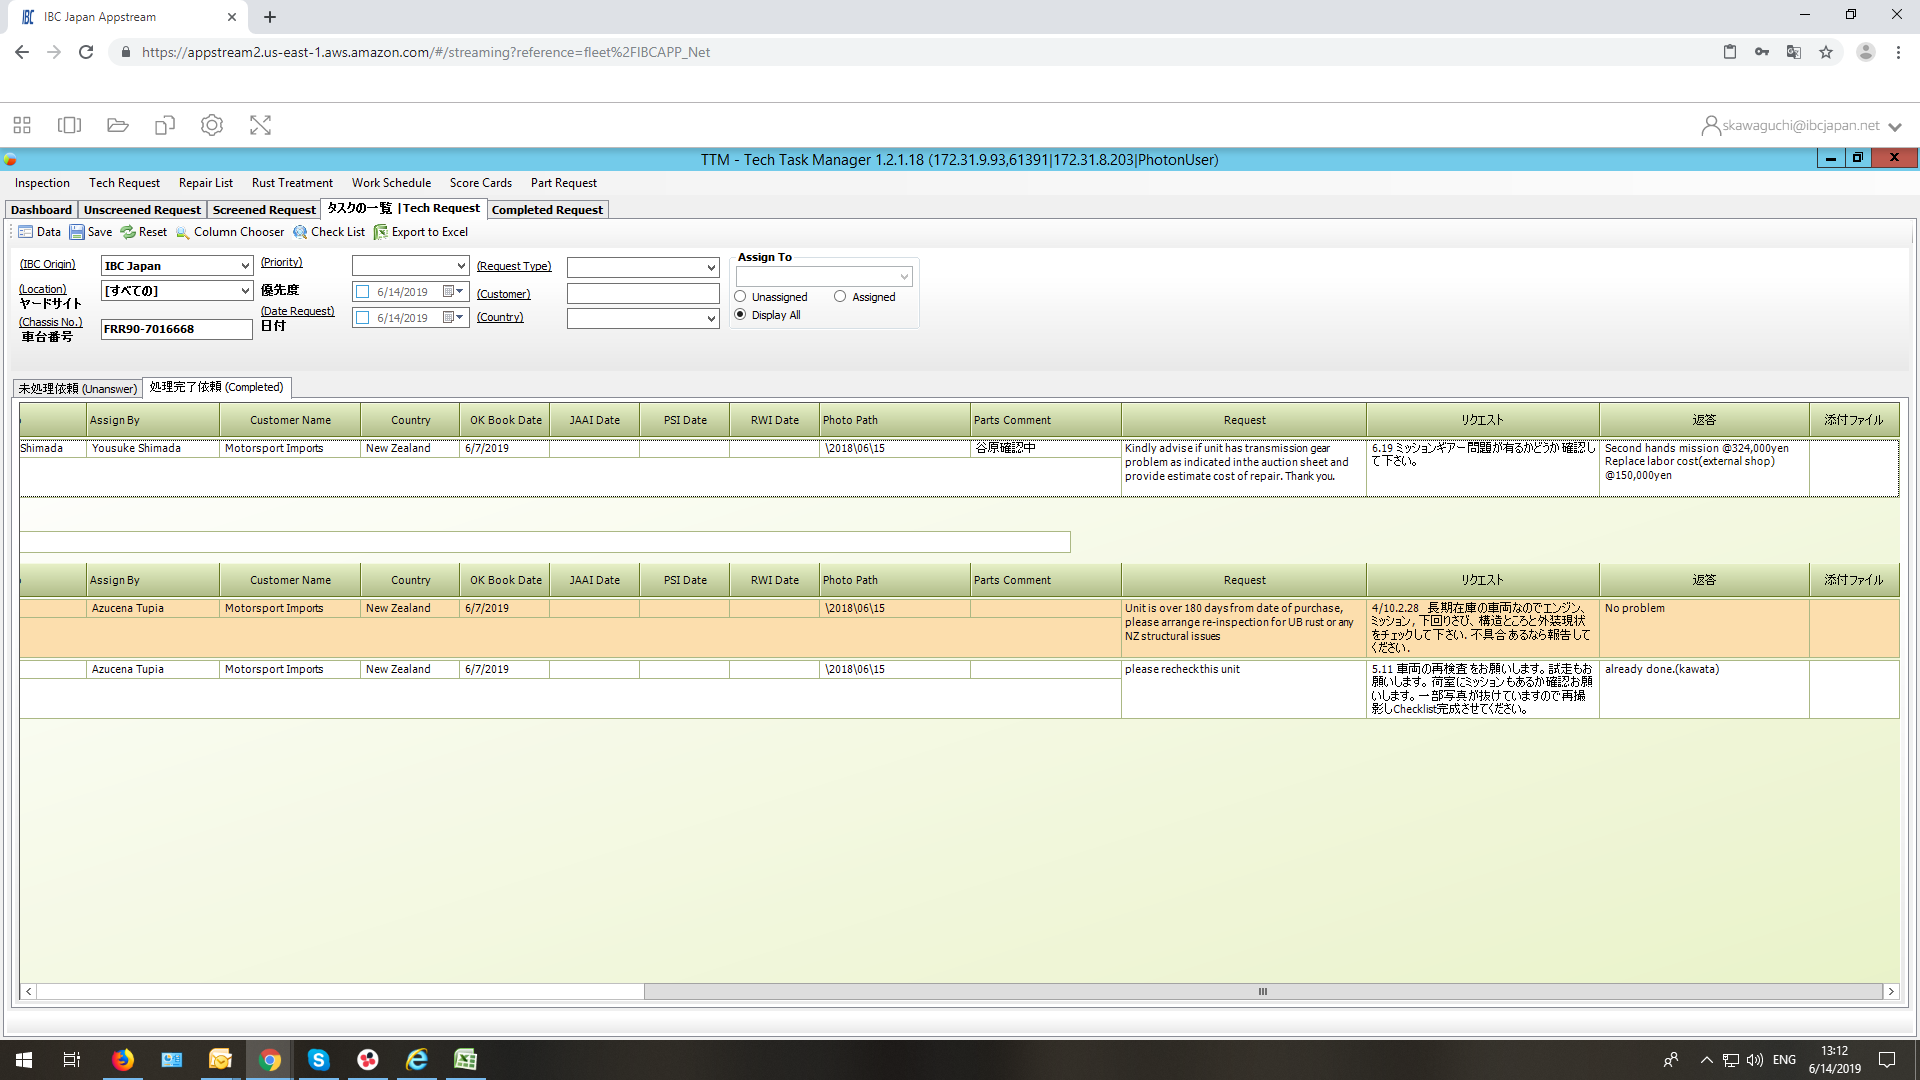The height and width of the screenshot is (1080, 1920).
Task: Open Skype from the taskbar
Action: [x=318, y=1060]
